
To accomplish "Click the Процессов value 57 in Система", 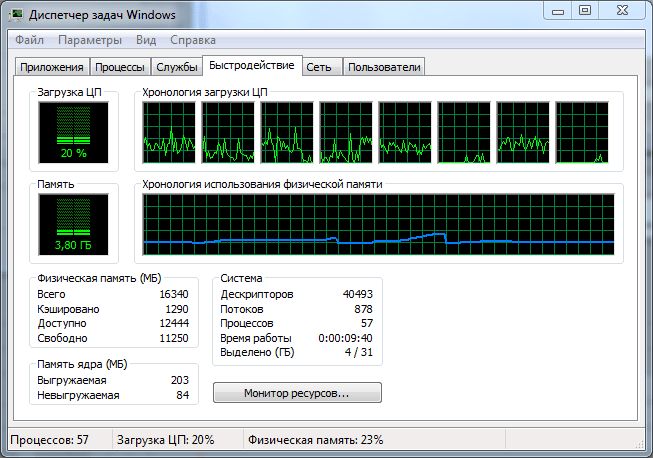I will [x=367, y=323].
